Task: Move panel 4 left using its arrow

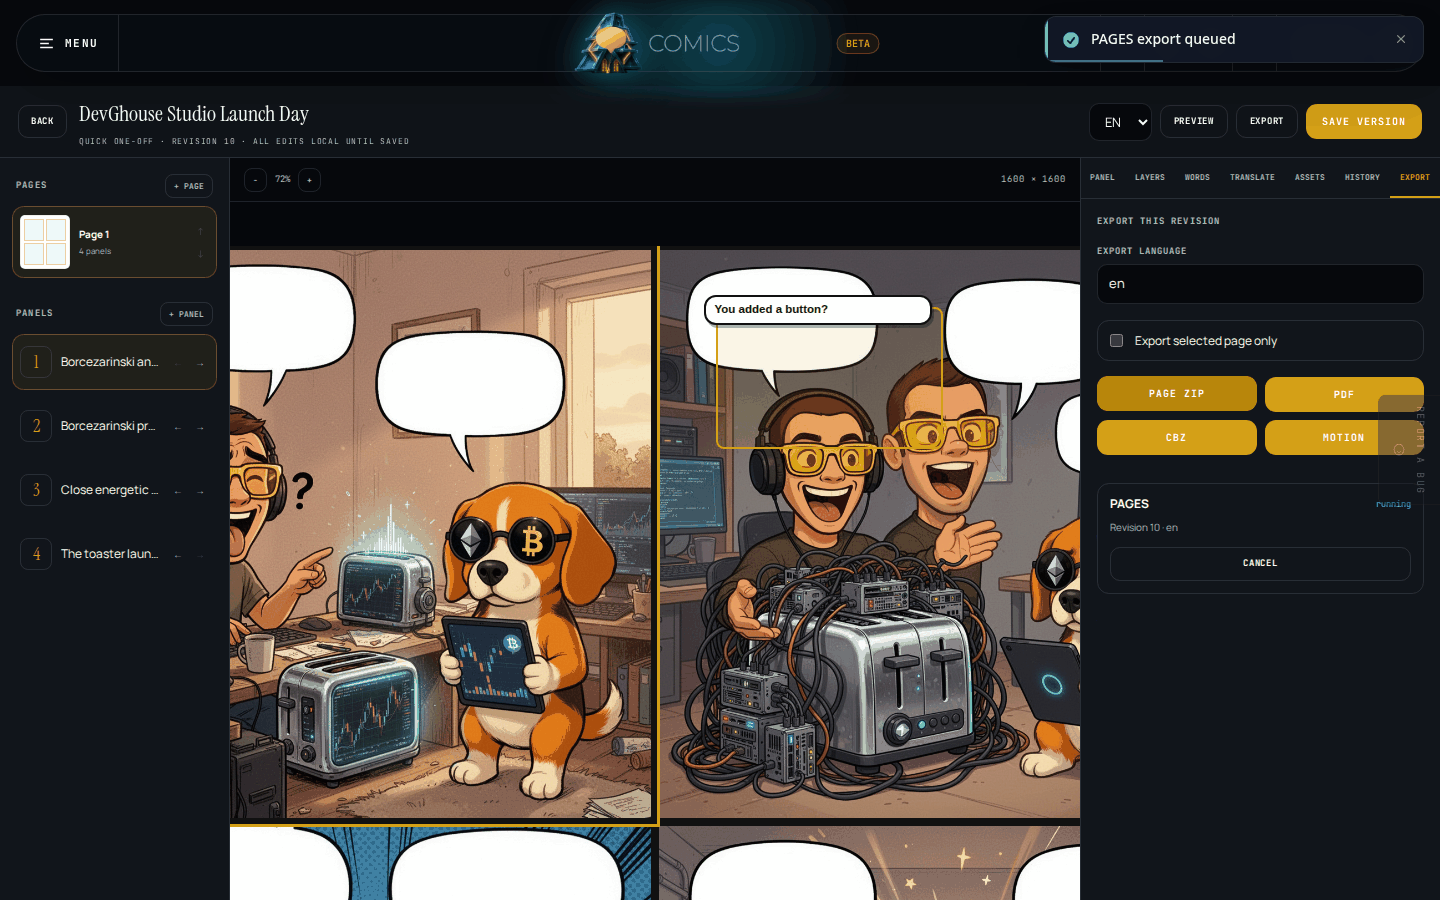Action: pos(177,556)
